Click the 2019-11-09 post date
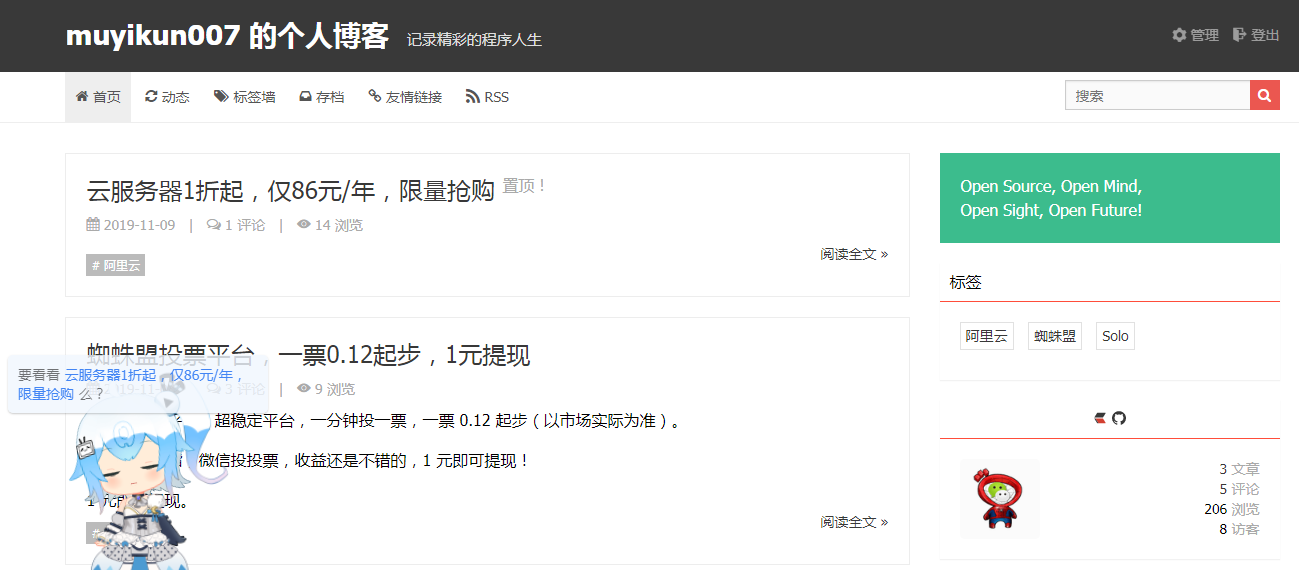This screenshot has height=570, width=1299. point(131,225)
